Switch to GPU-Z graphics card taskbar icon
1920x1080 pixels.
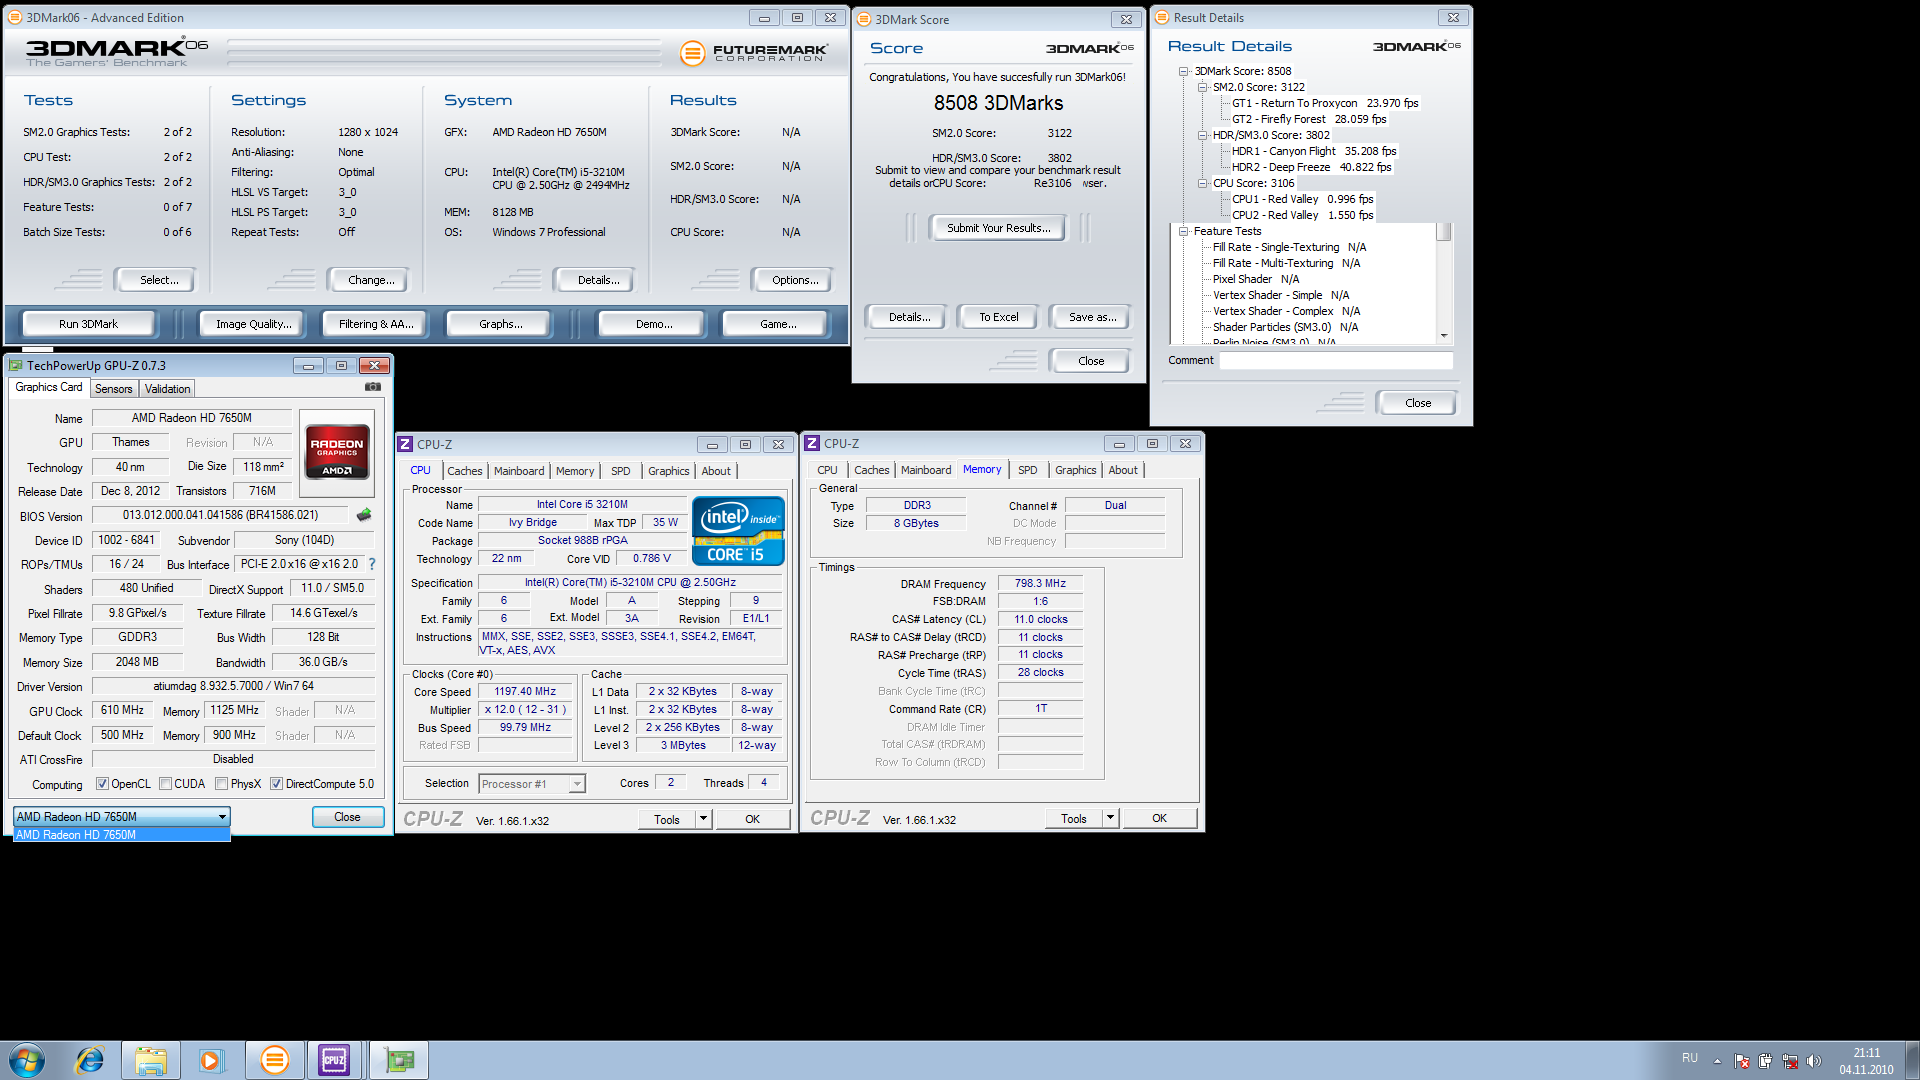(x=399, y=1060)
